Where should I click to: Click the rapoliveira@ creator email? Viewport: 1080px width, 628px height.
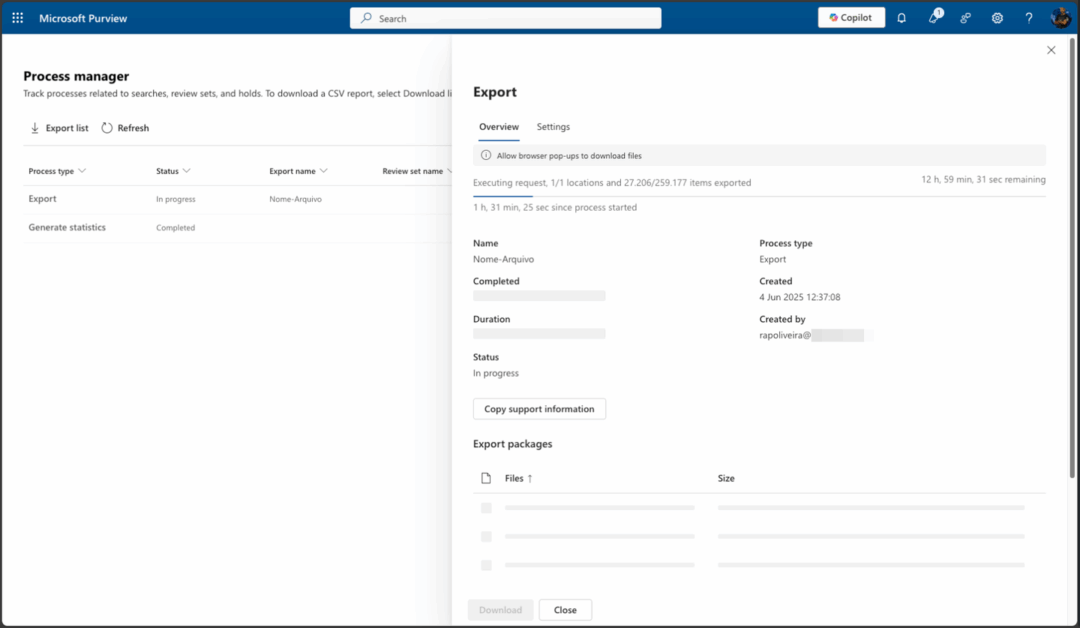pos(785,335)
